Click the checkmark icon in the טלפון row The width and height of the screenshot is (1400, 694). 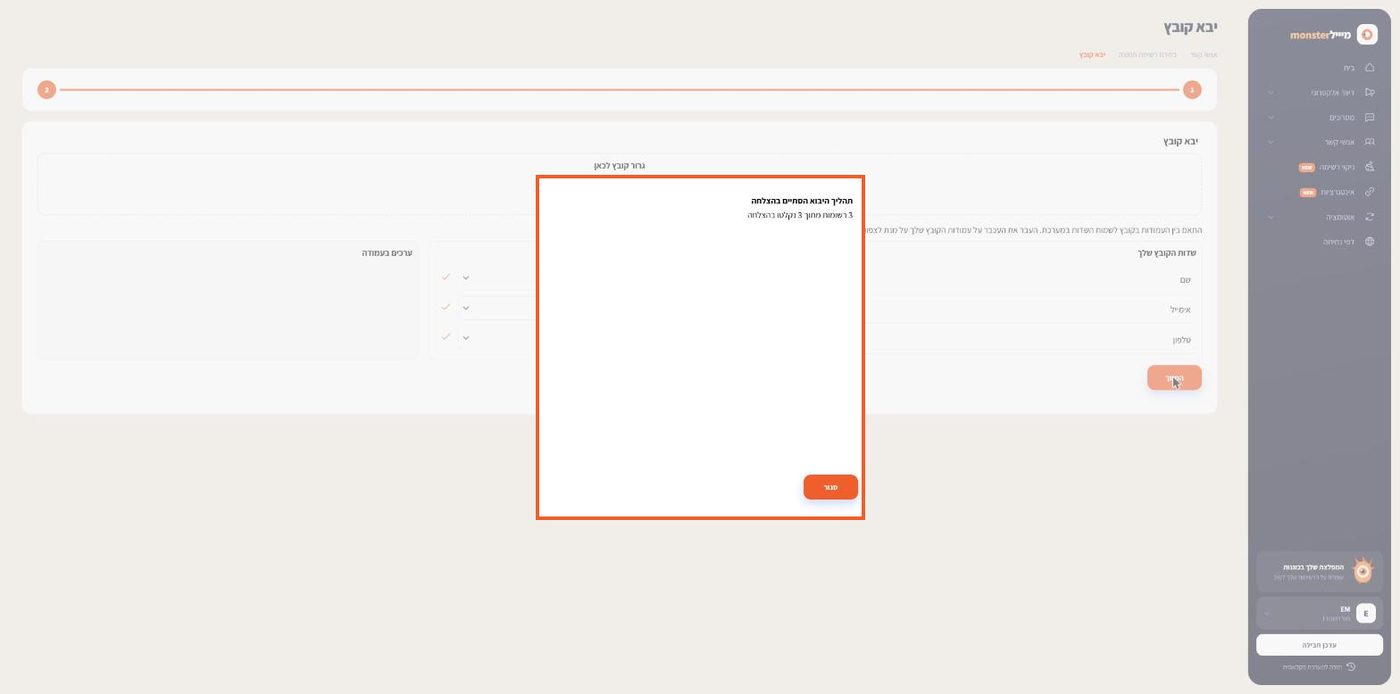click(x=446, y=337)
